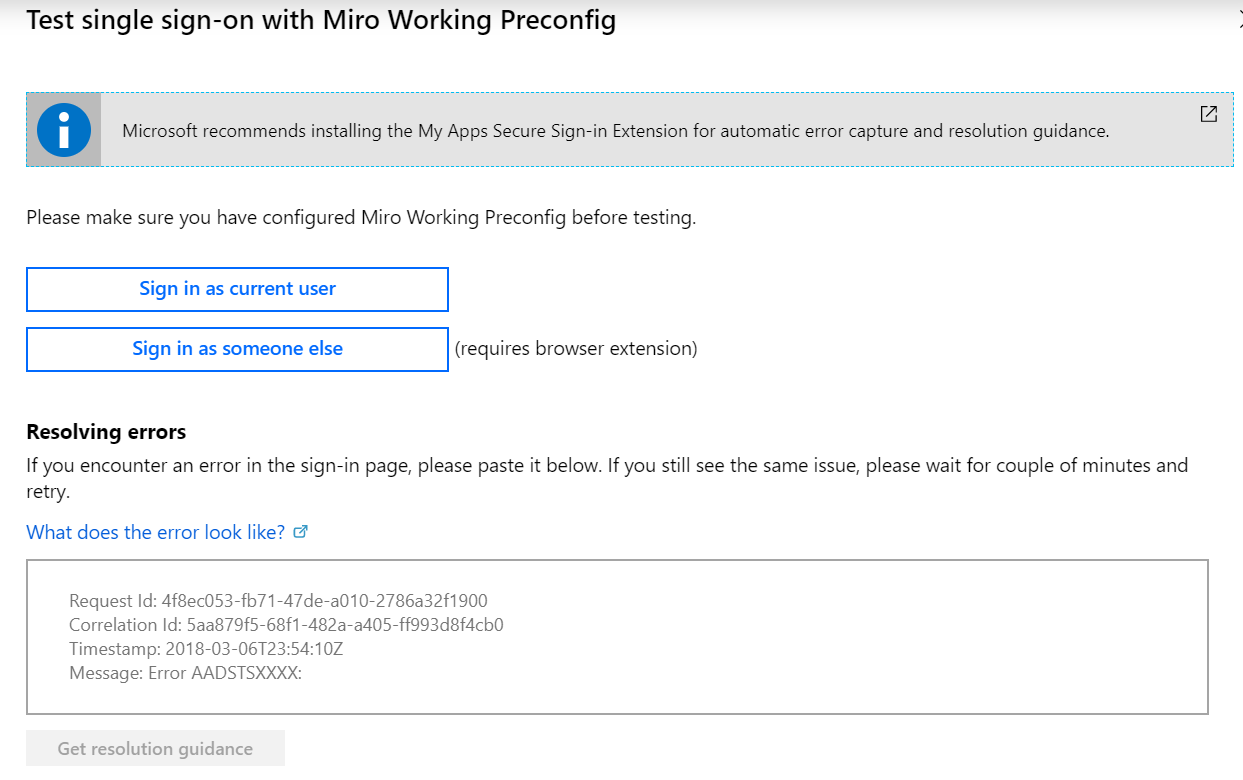Click the Correlation Id placeholder line

coord(286,625)
